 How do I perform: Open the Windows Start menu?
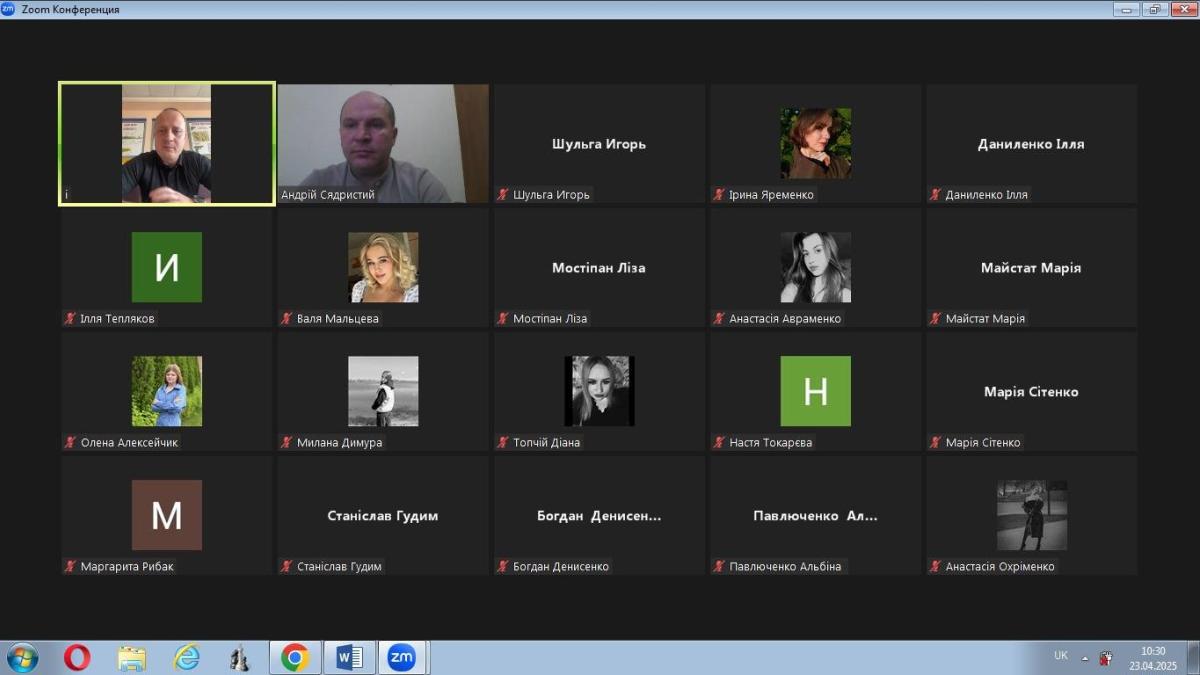point(21,657)
